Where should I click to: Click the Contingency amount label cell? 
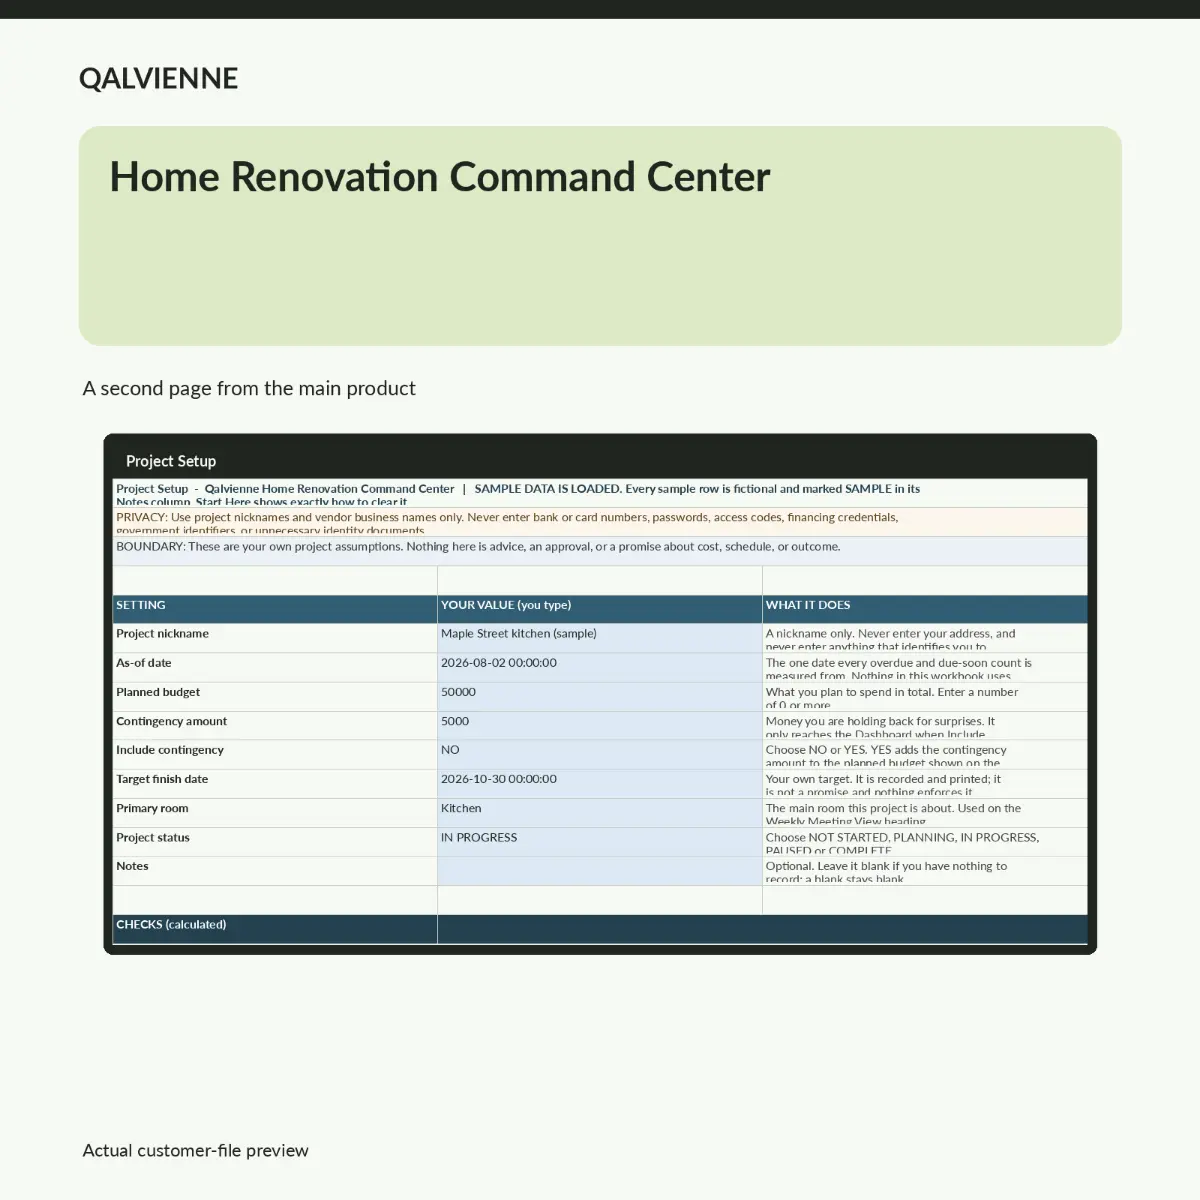(x=275, y=725)
